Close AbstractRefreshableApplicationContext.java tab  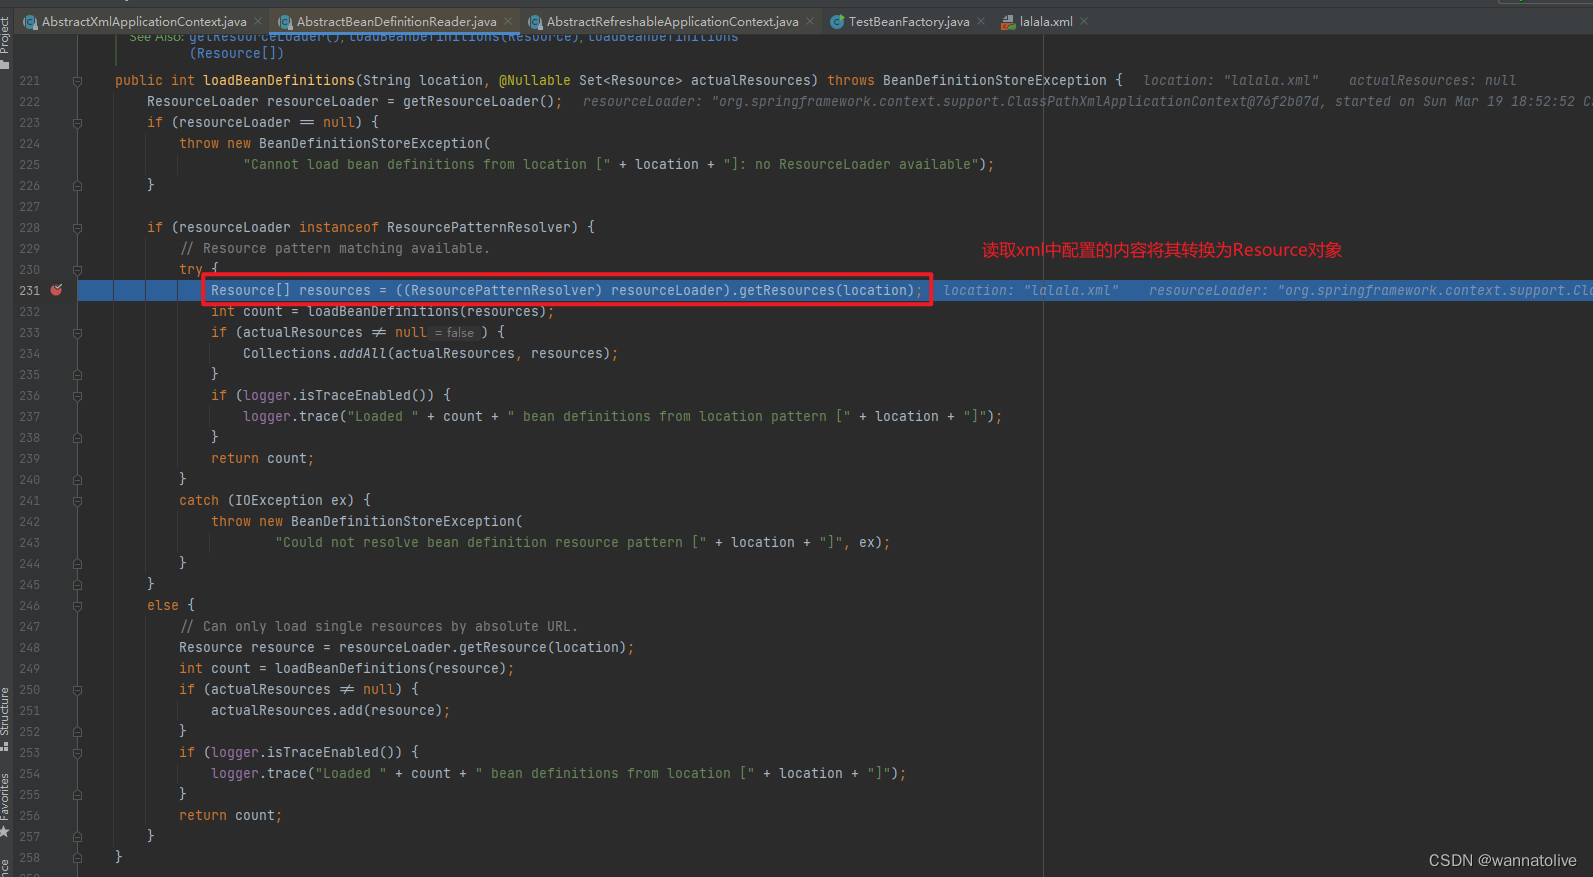(x=810, y=21)
